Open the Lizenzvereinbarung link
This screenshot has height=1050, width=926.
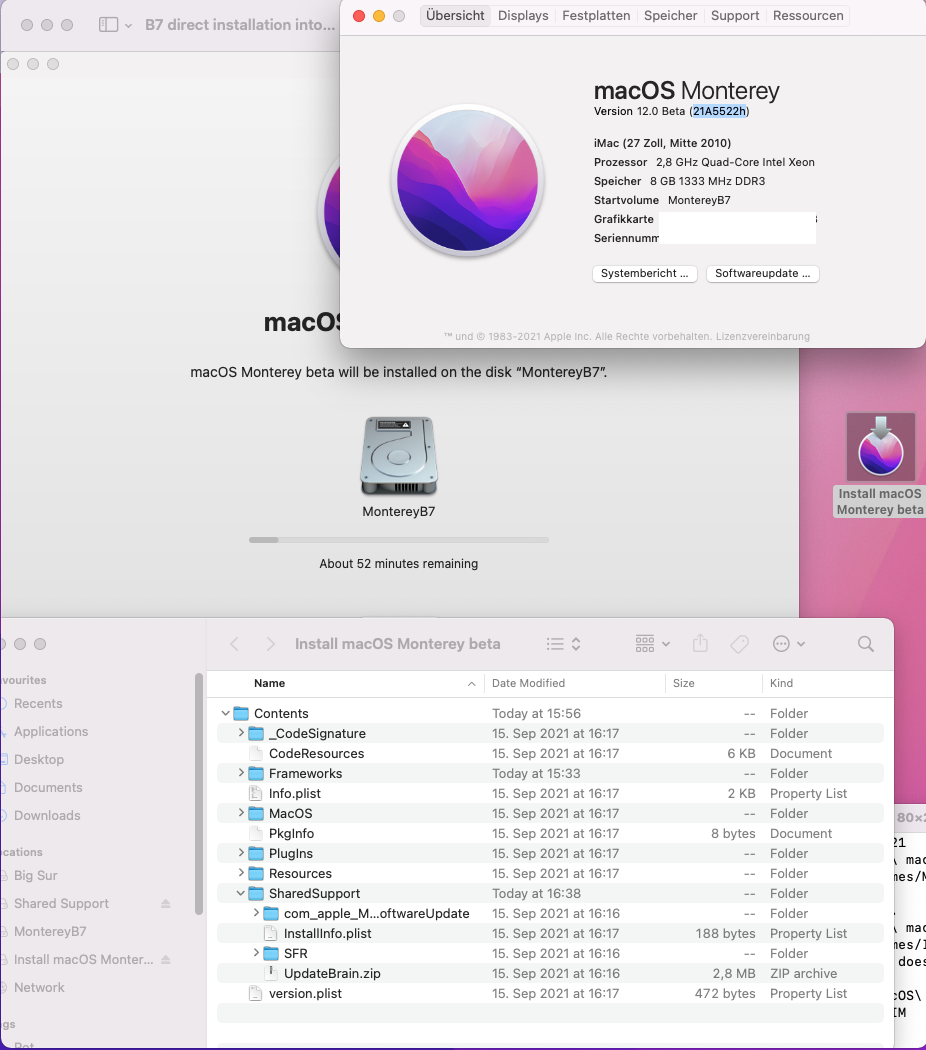tap(763, 336)
